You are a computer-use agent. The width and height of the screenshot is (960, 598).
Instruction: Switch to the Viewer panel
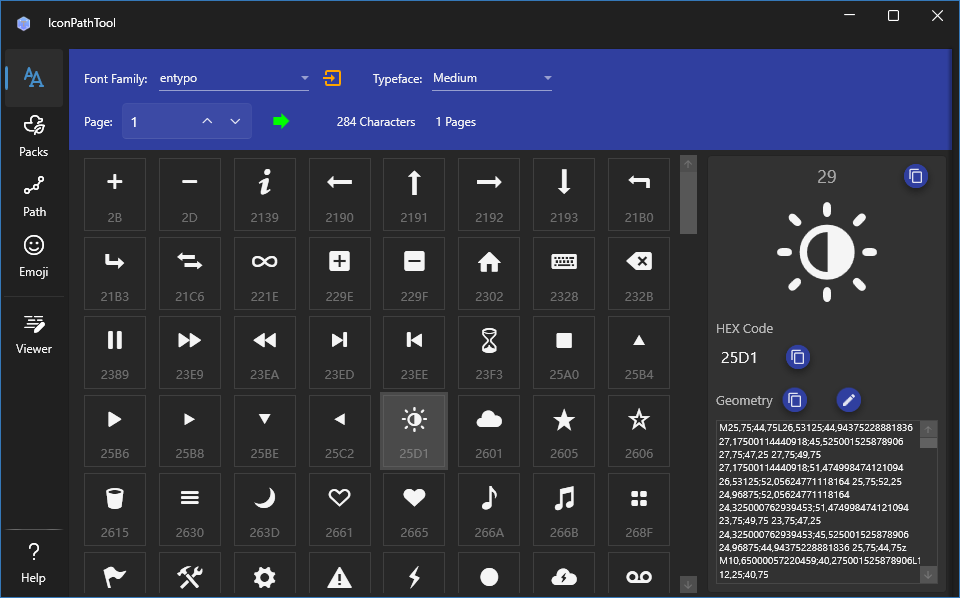pyautogui.click(x=33, y=335)
